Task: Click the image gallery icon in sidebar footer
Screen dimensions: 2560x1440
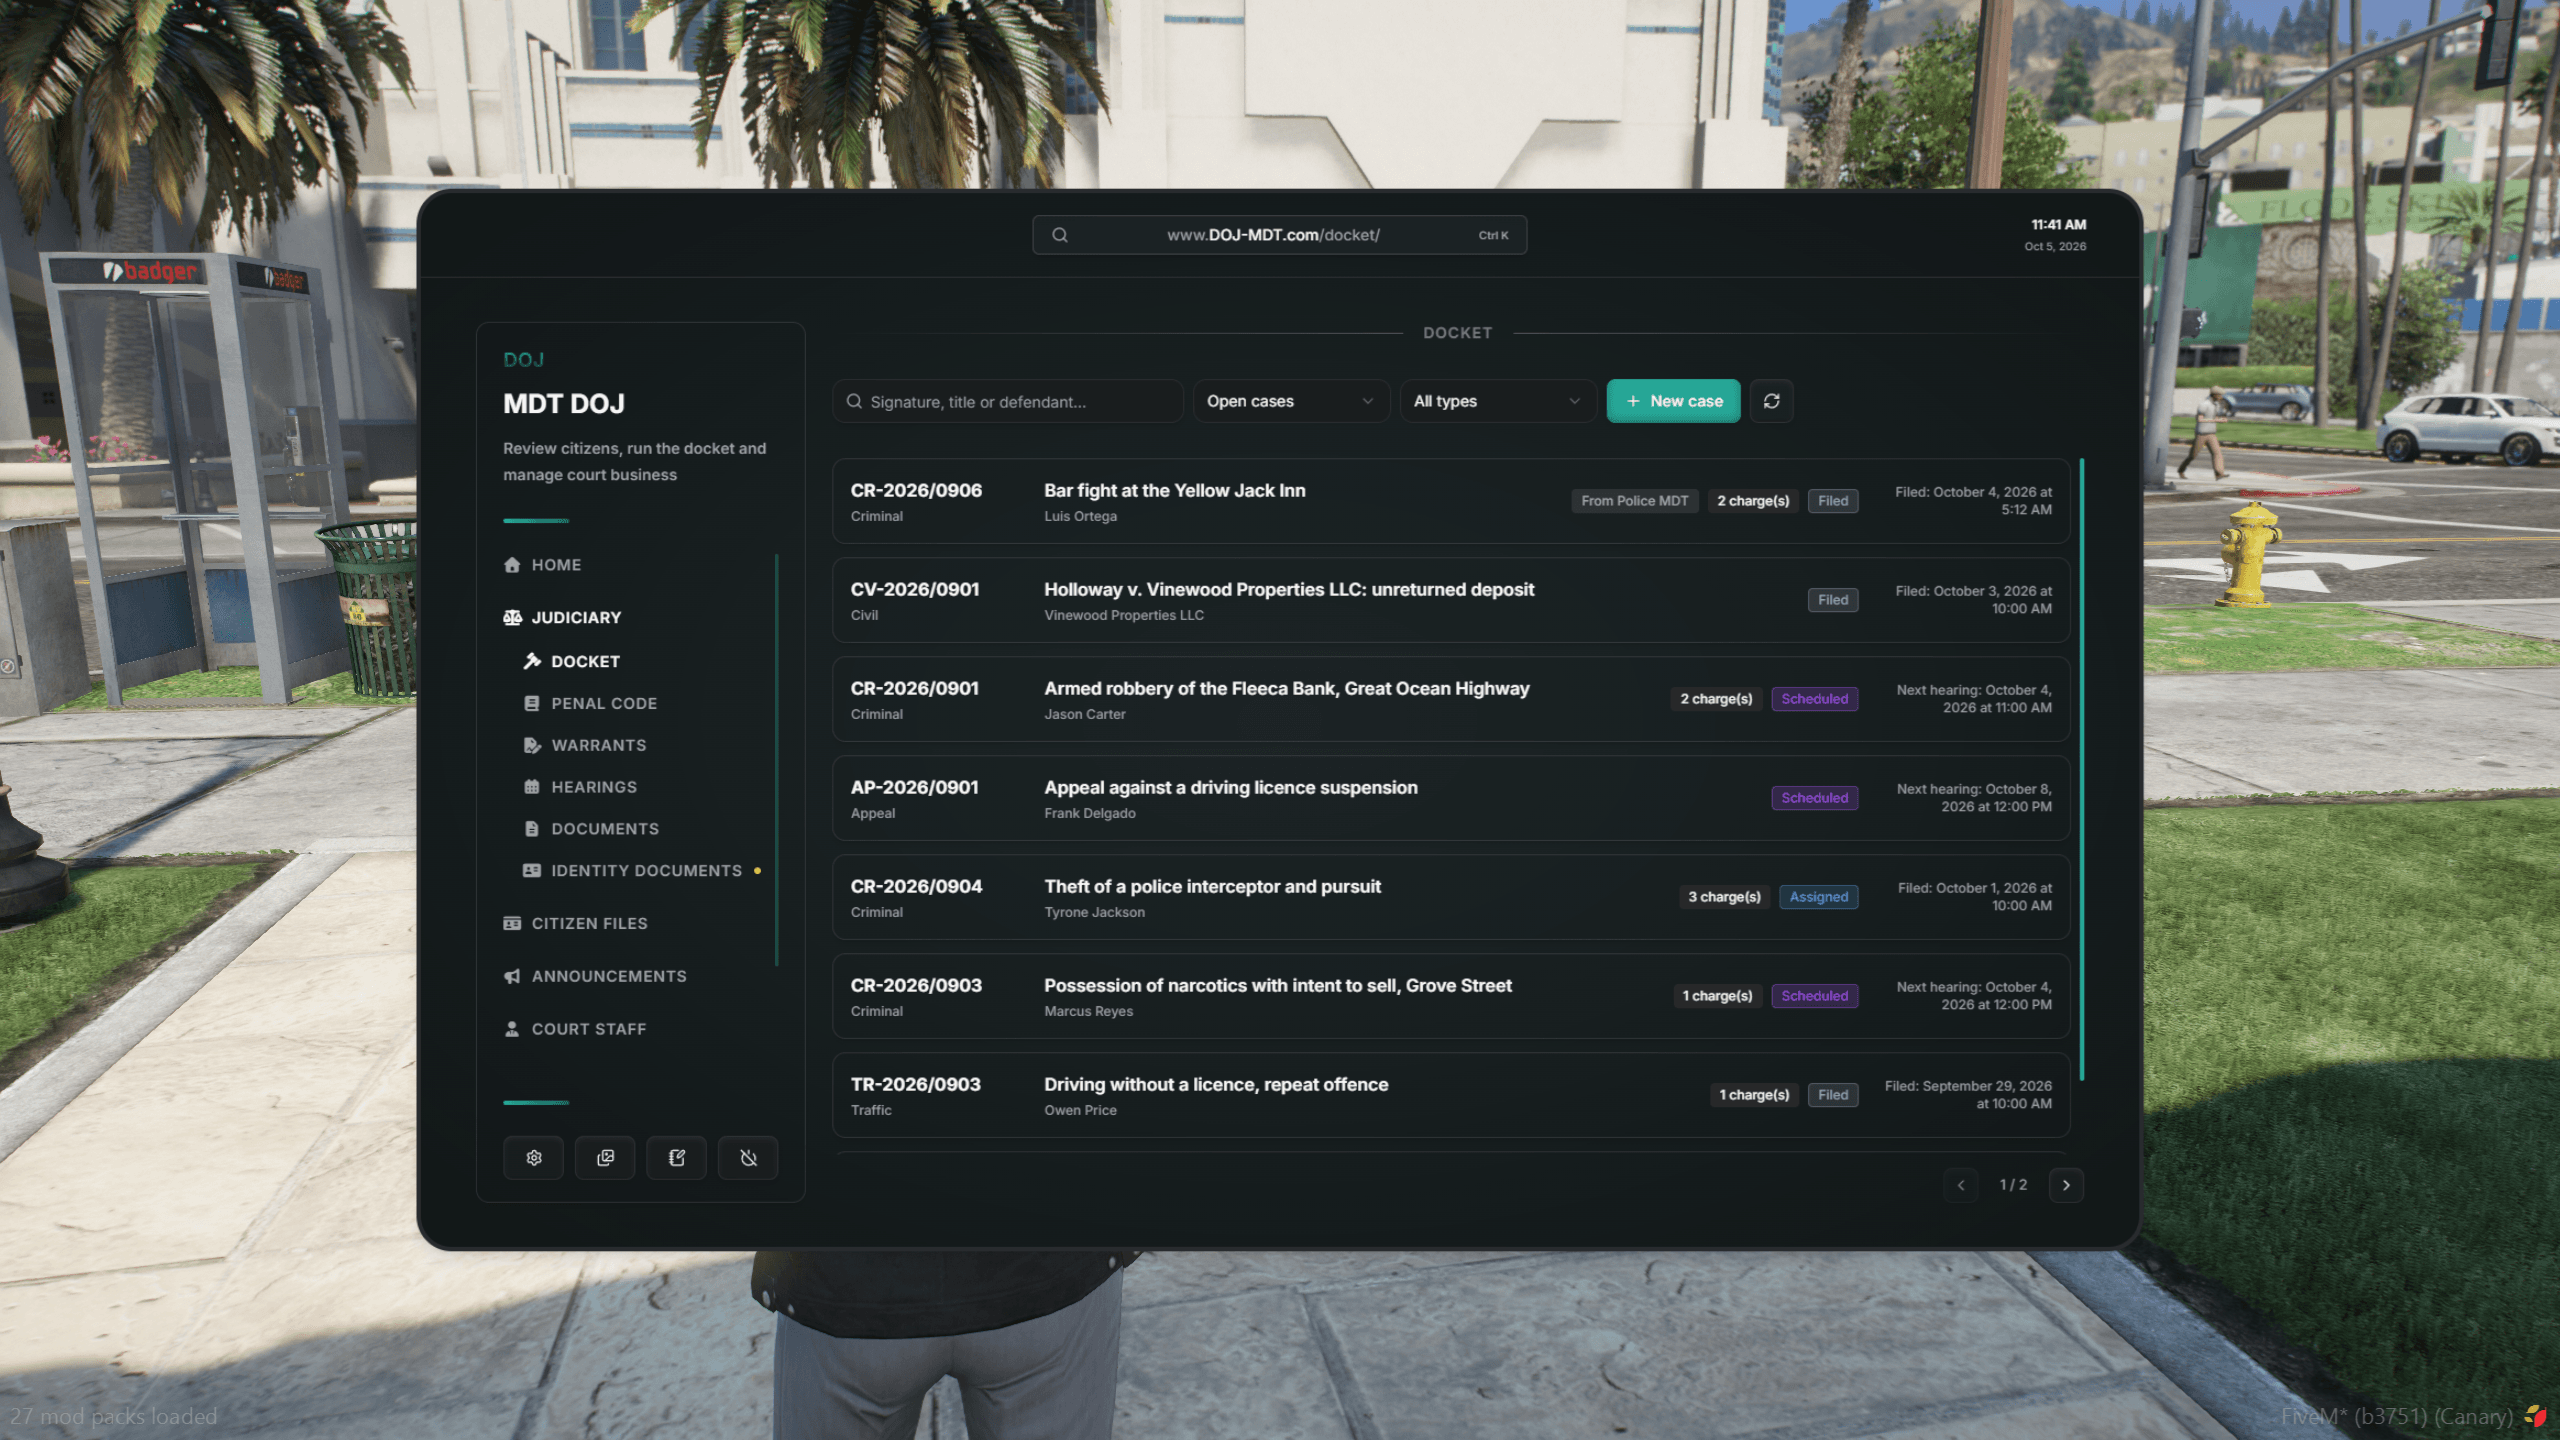Action: point(605,1157)
